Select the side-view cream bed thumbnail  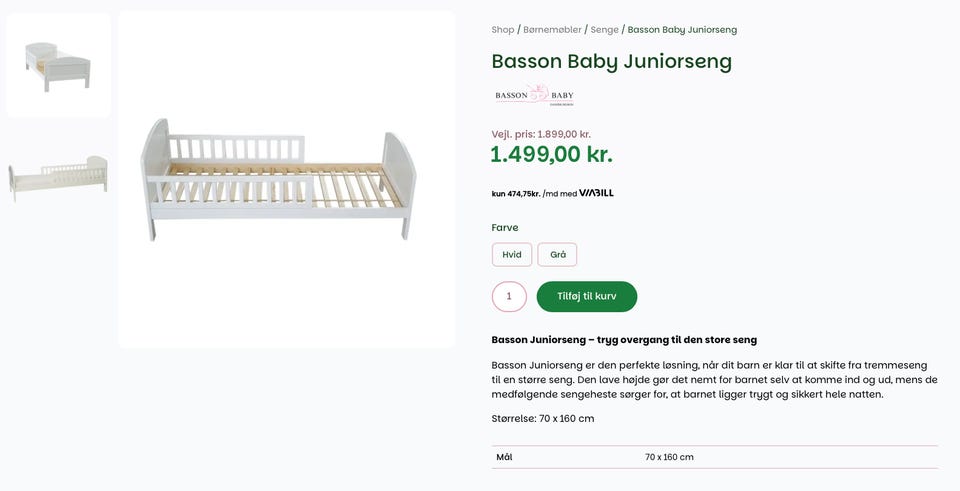[59, 178]
